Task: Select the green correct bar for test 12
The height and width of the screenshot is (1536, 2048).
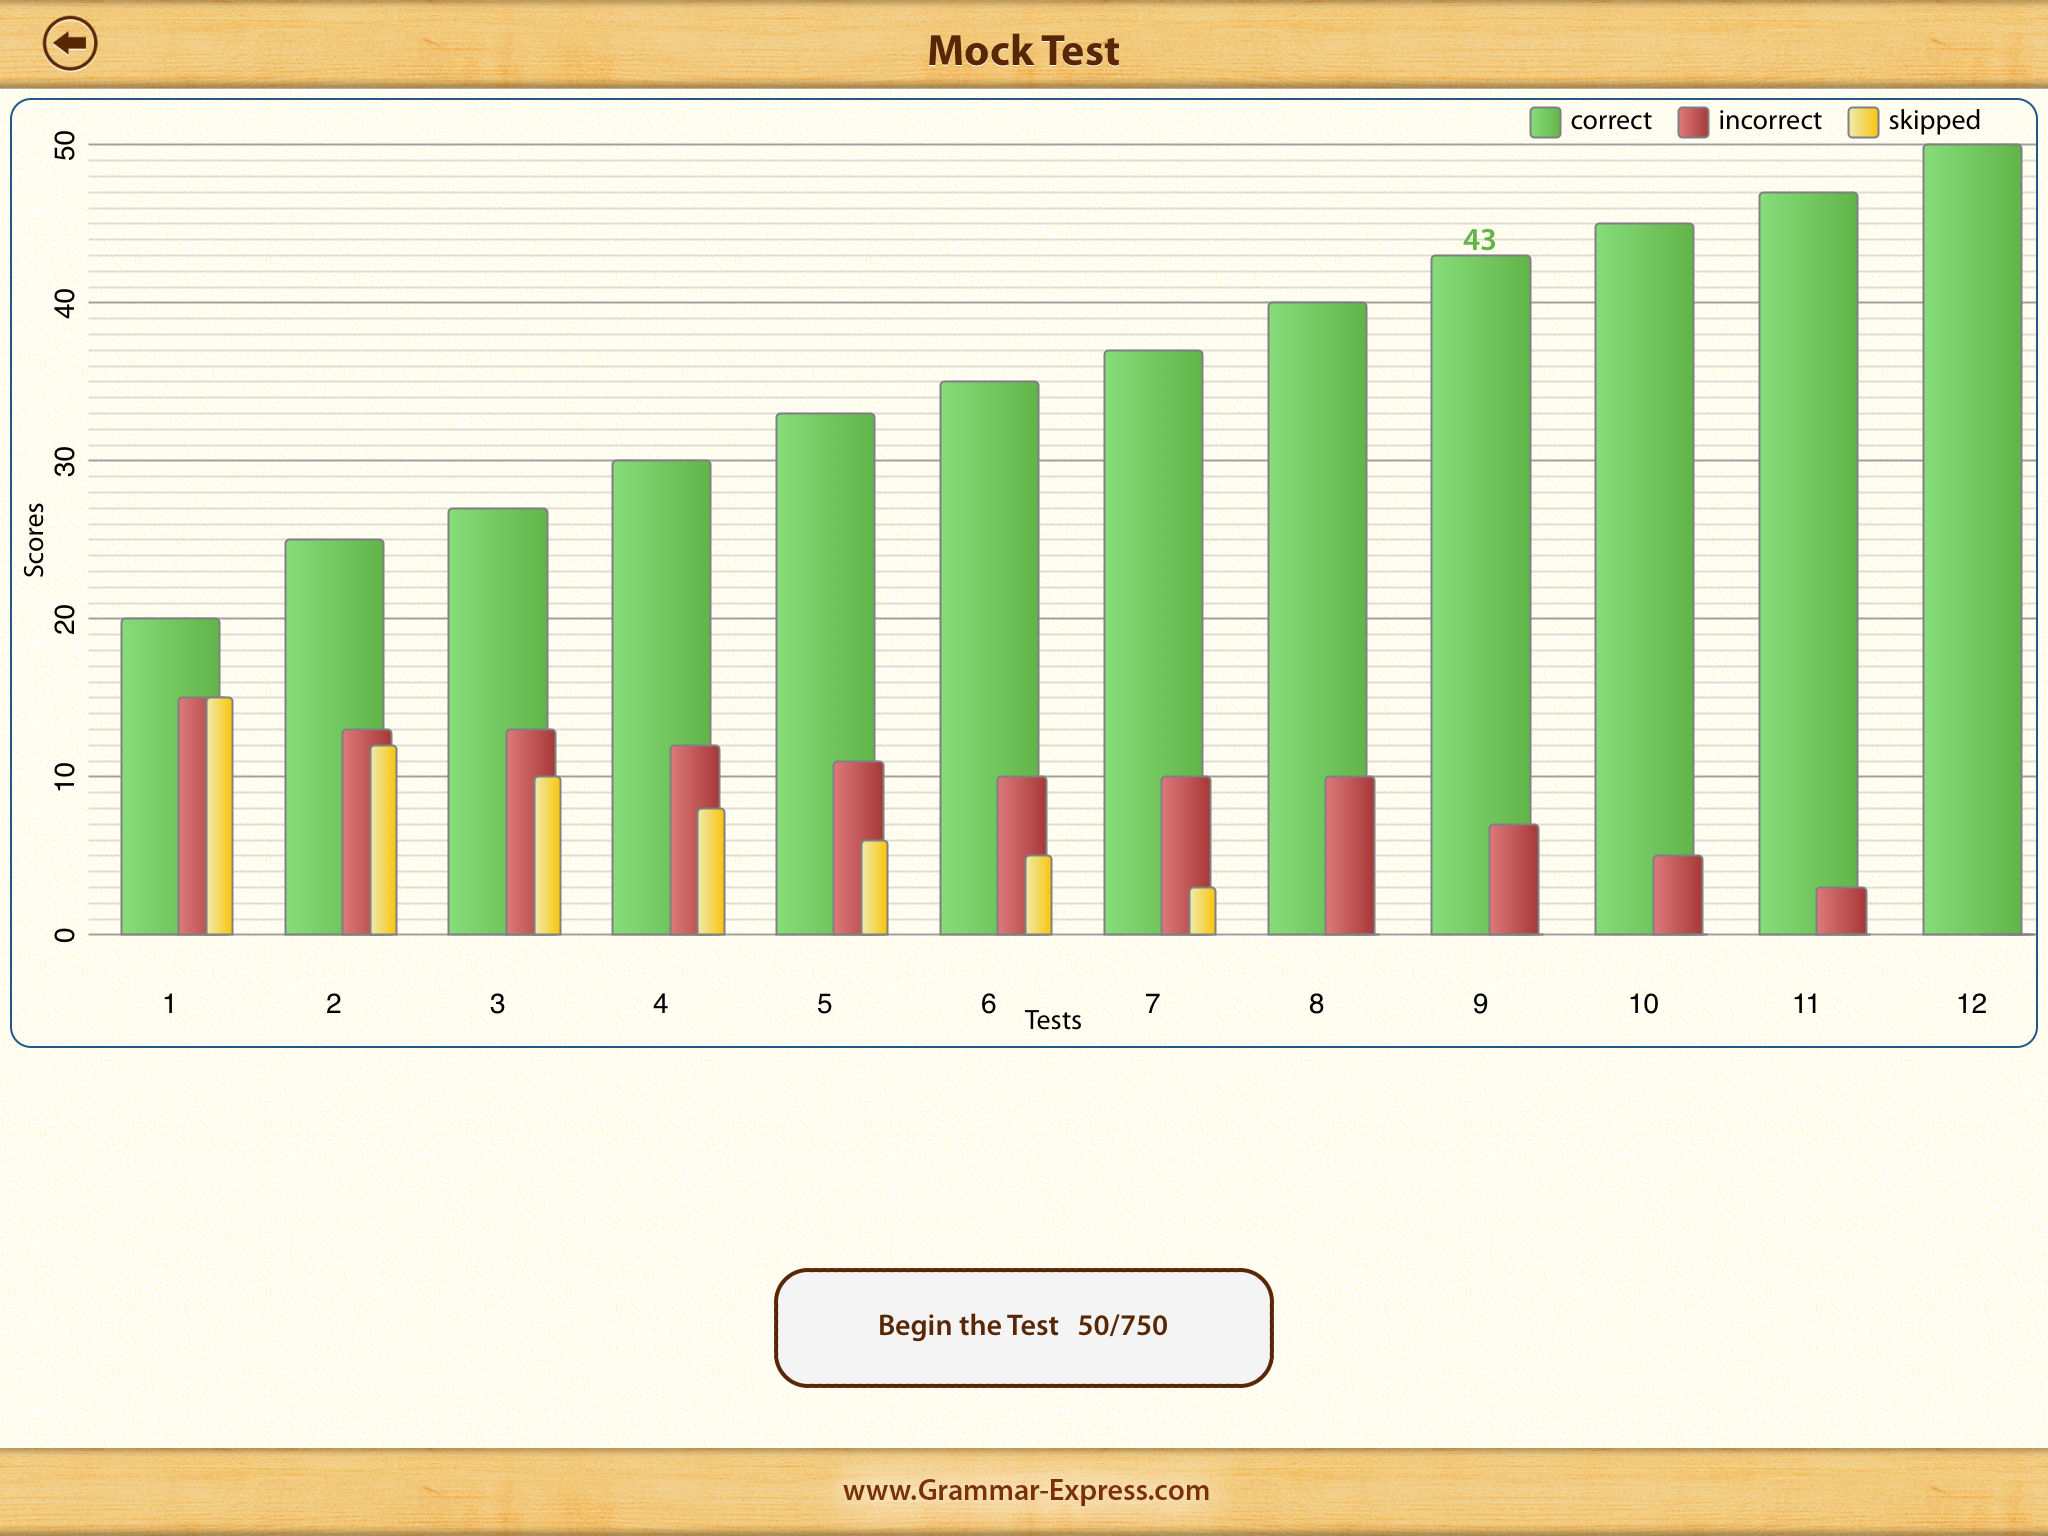Action: click(1971, 540)
